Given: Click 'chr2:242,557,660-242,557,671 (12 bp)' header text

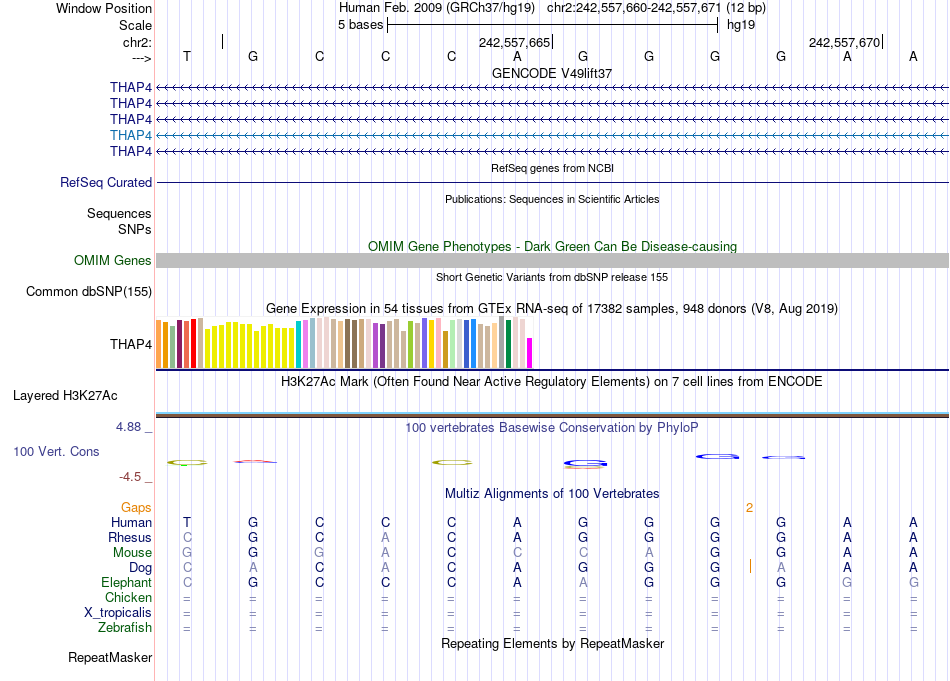Looking at the screenshot, I should [x=656, y=8].
